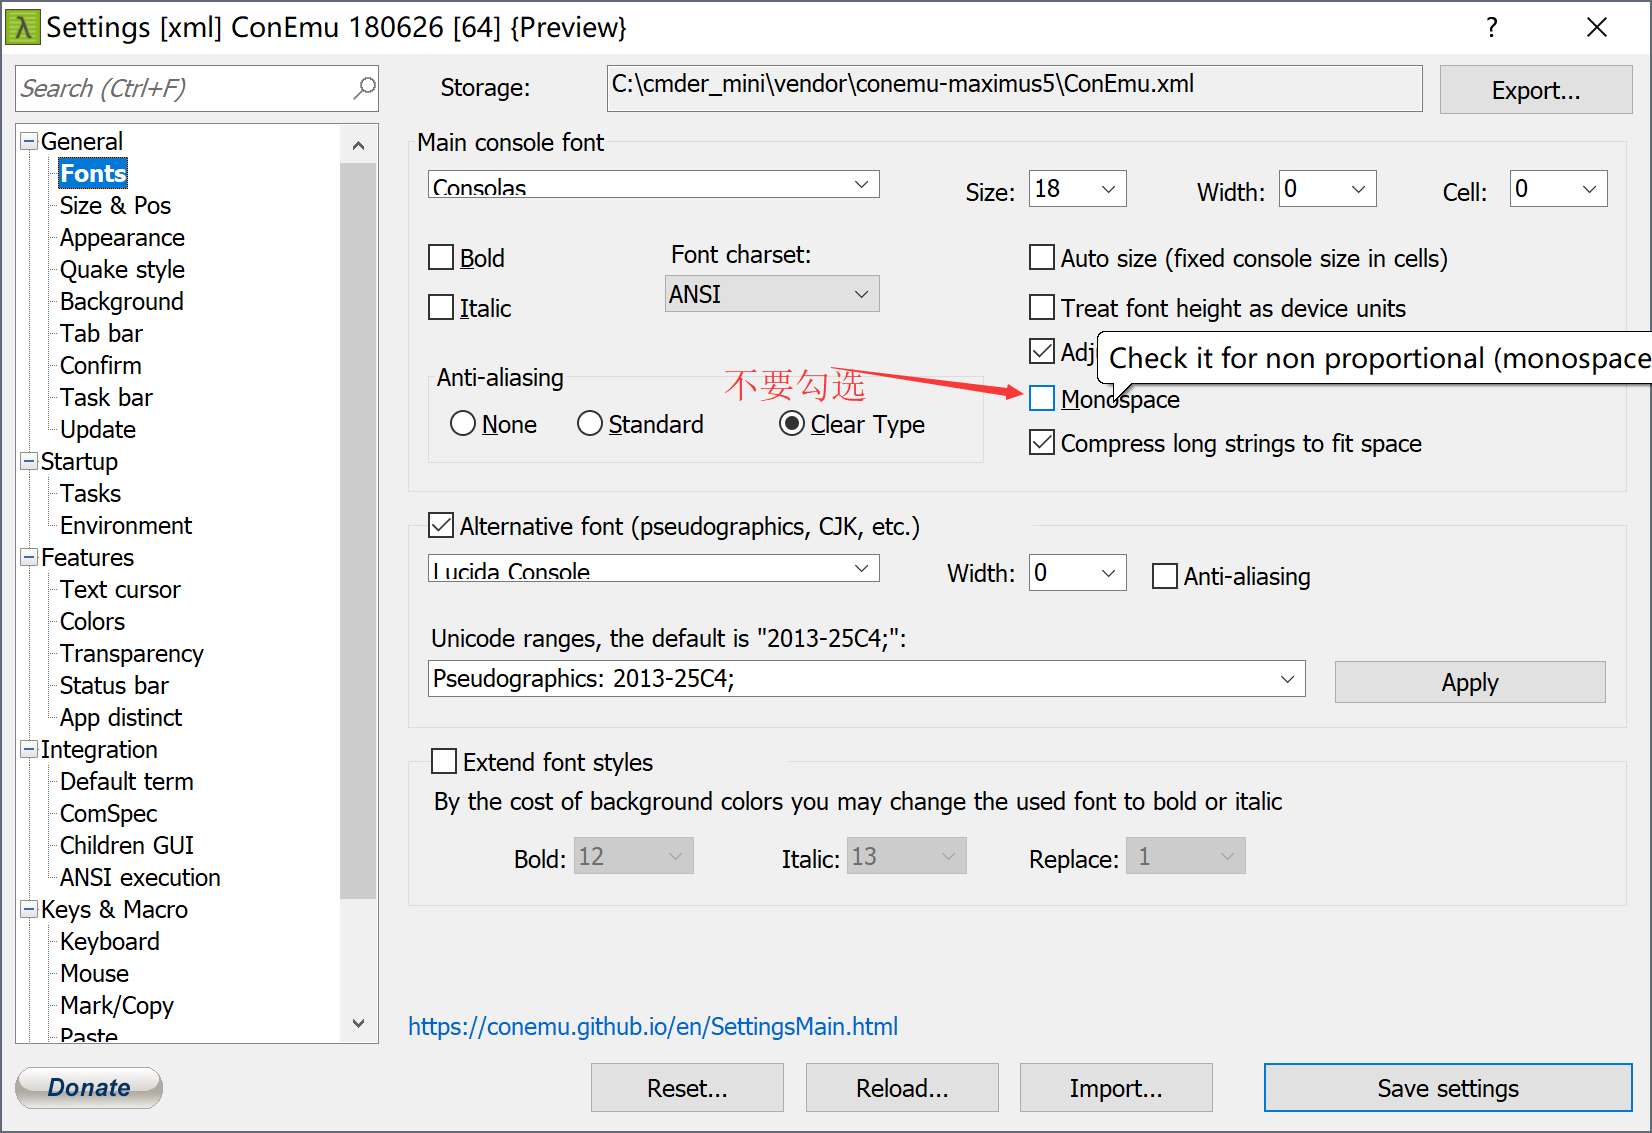The image size is (1652, 1133).
Task: Open Tab bar settings page
Action: pyautogui.click(x=101, y=333)
